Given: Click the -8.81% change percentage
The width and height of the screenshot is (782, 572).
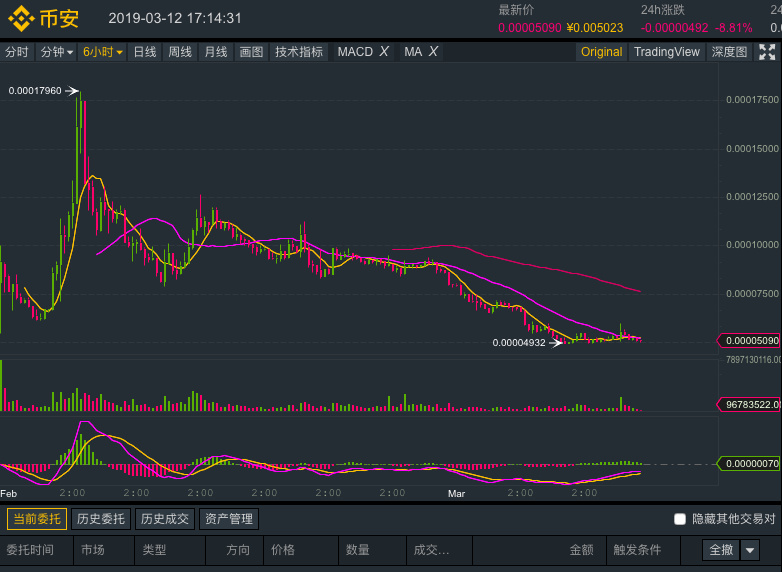Looking at the screenshot, I should tap(733, 28).
